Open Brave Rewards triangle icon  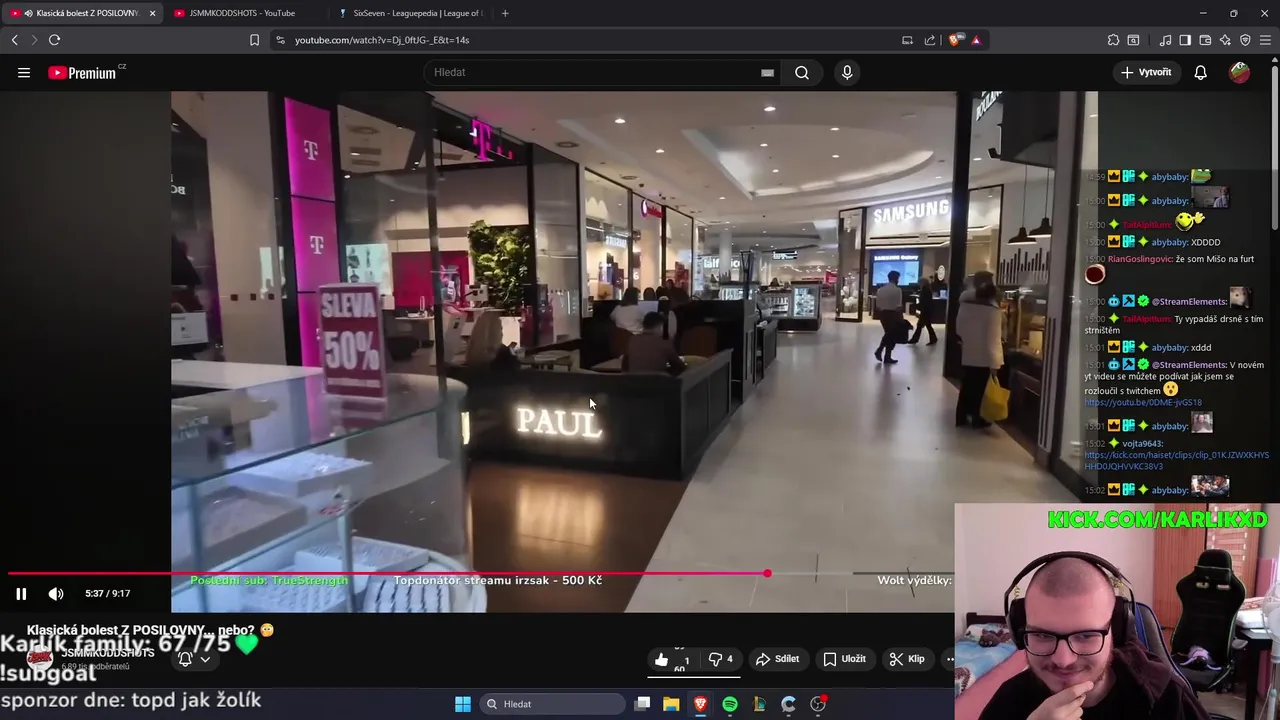pos(976,40)
